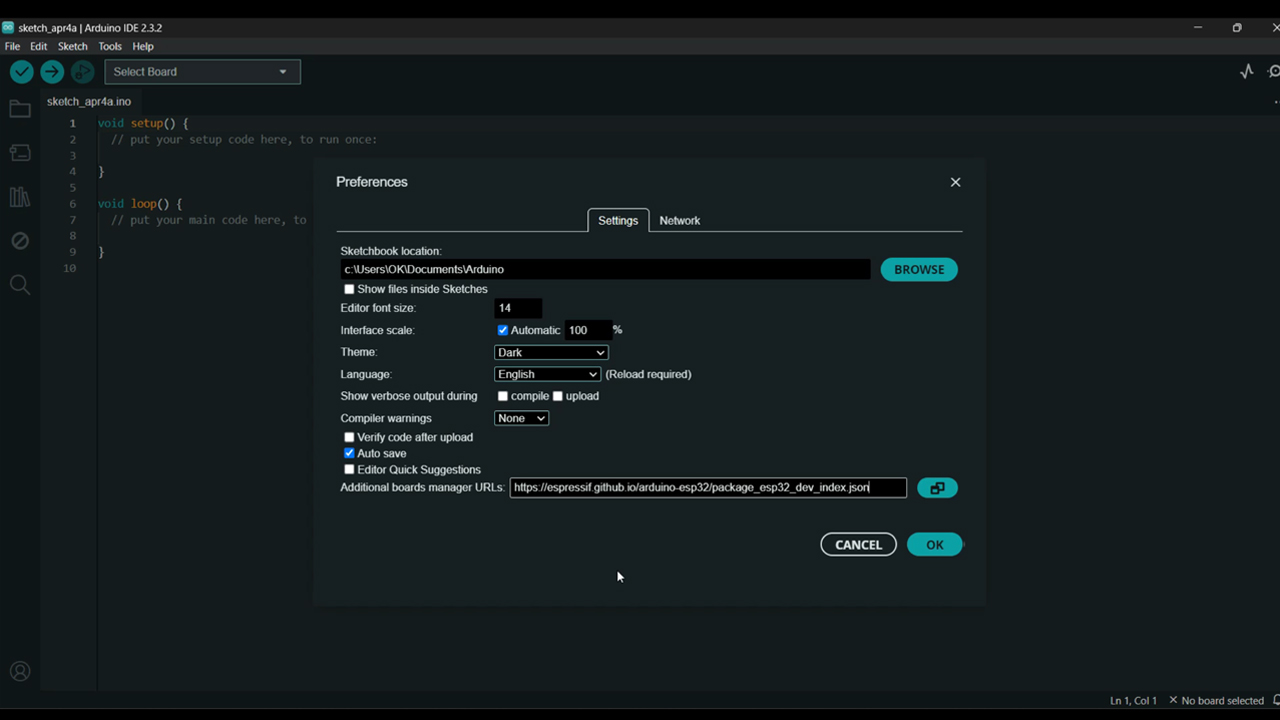
Task: Click the Verify checkmark icon
Action: 21,72
